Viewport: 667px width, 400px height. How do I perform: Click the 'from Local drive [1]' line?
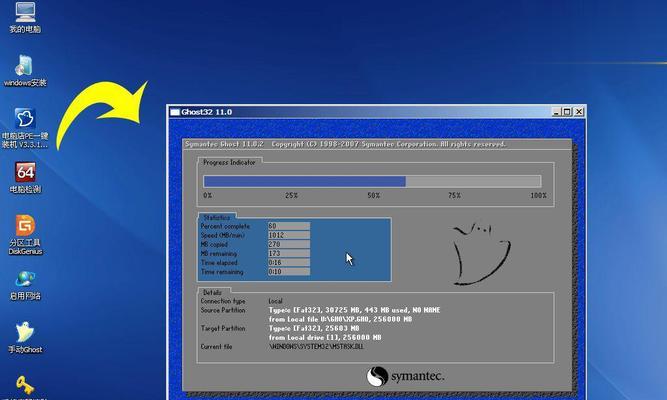click(325, 337)
